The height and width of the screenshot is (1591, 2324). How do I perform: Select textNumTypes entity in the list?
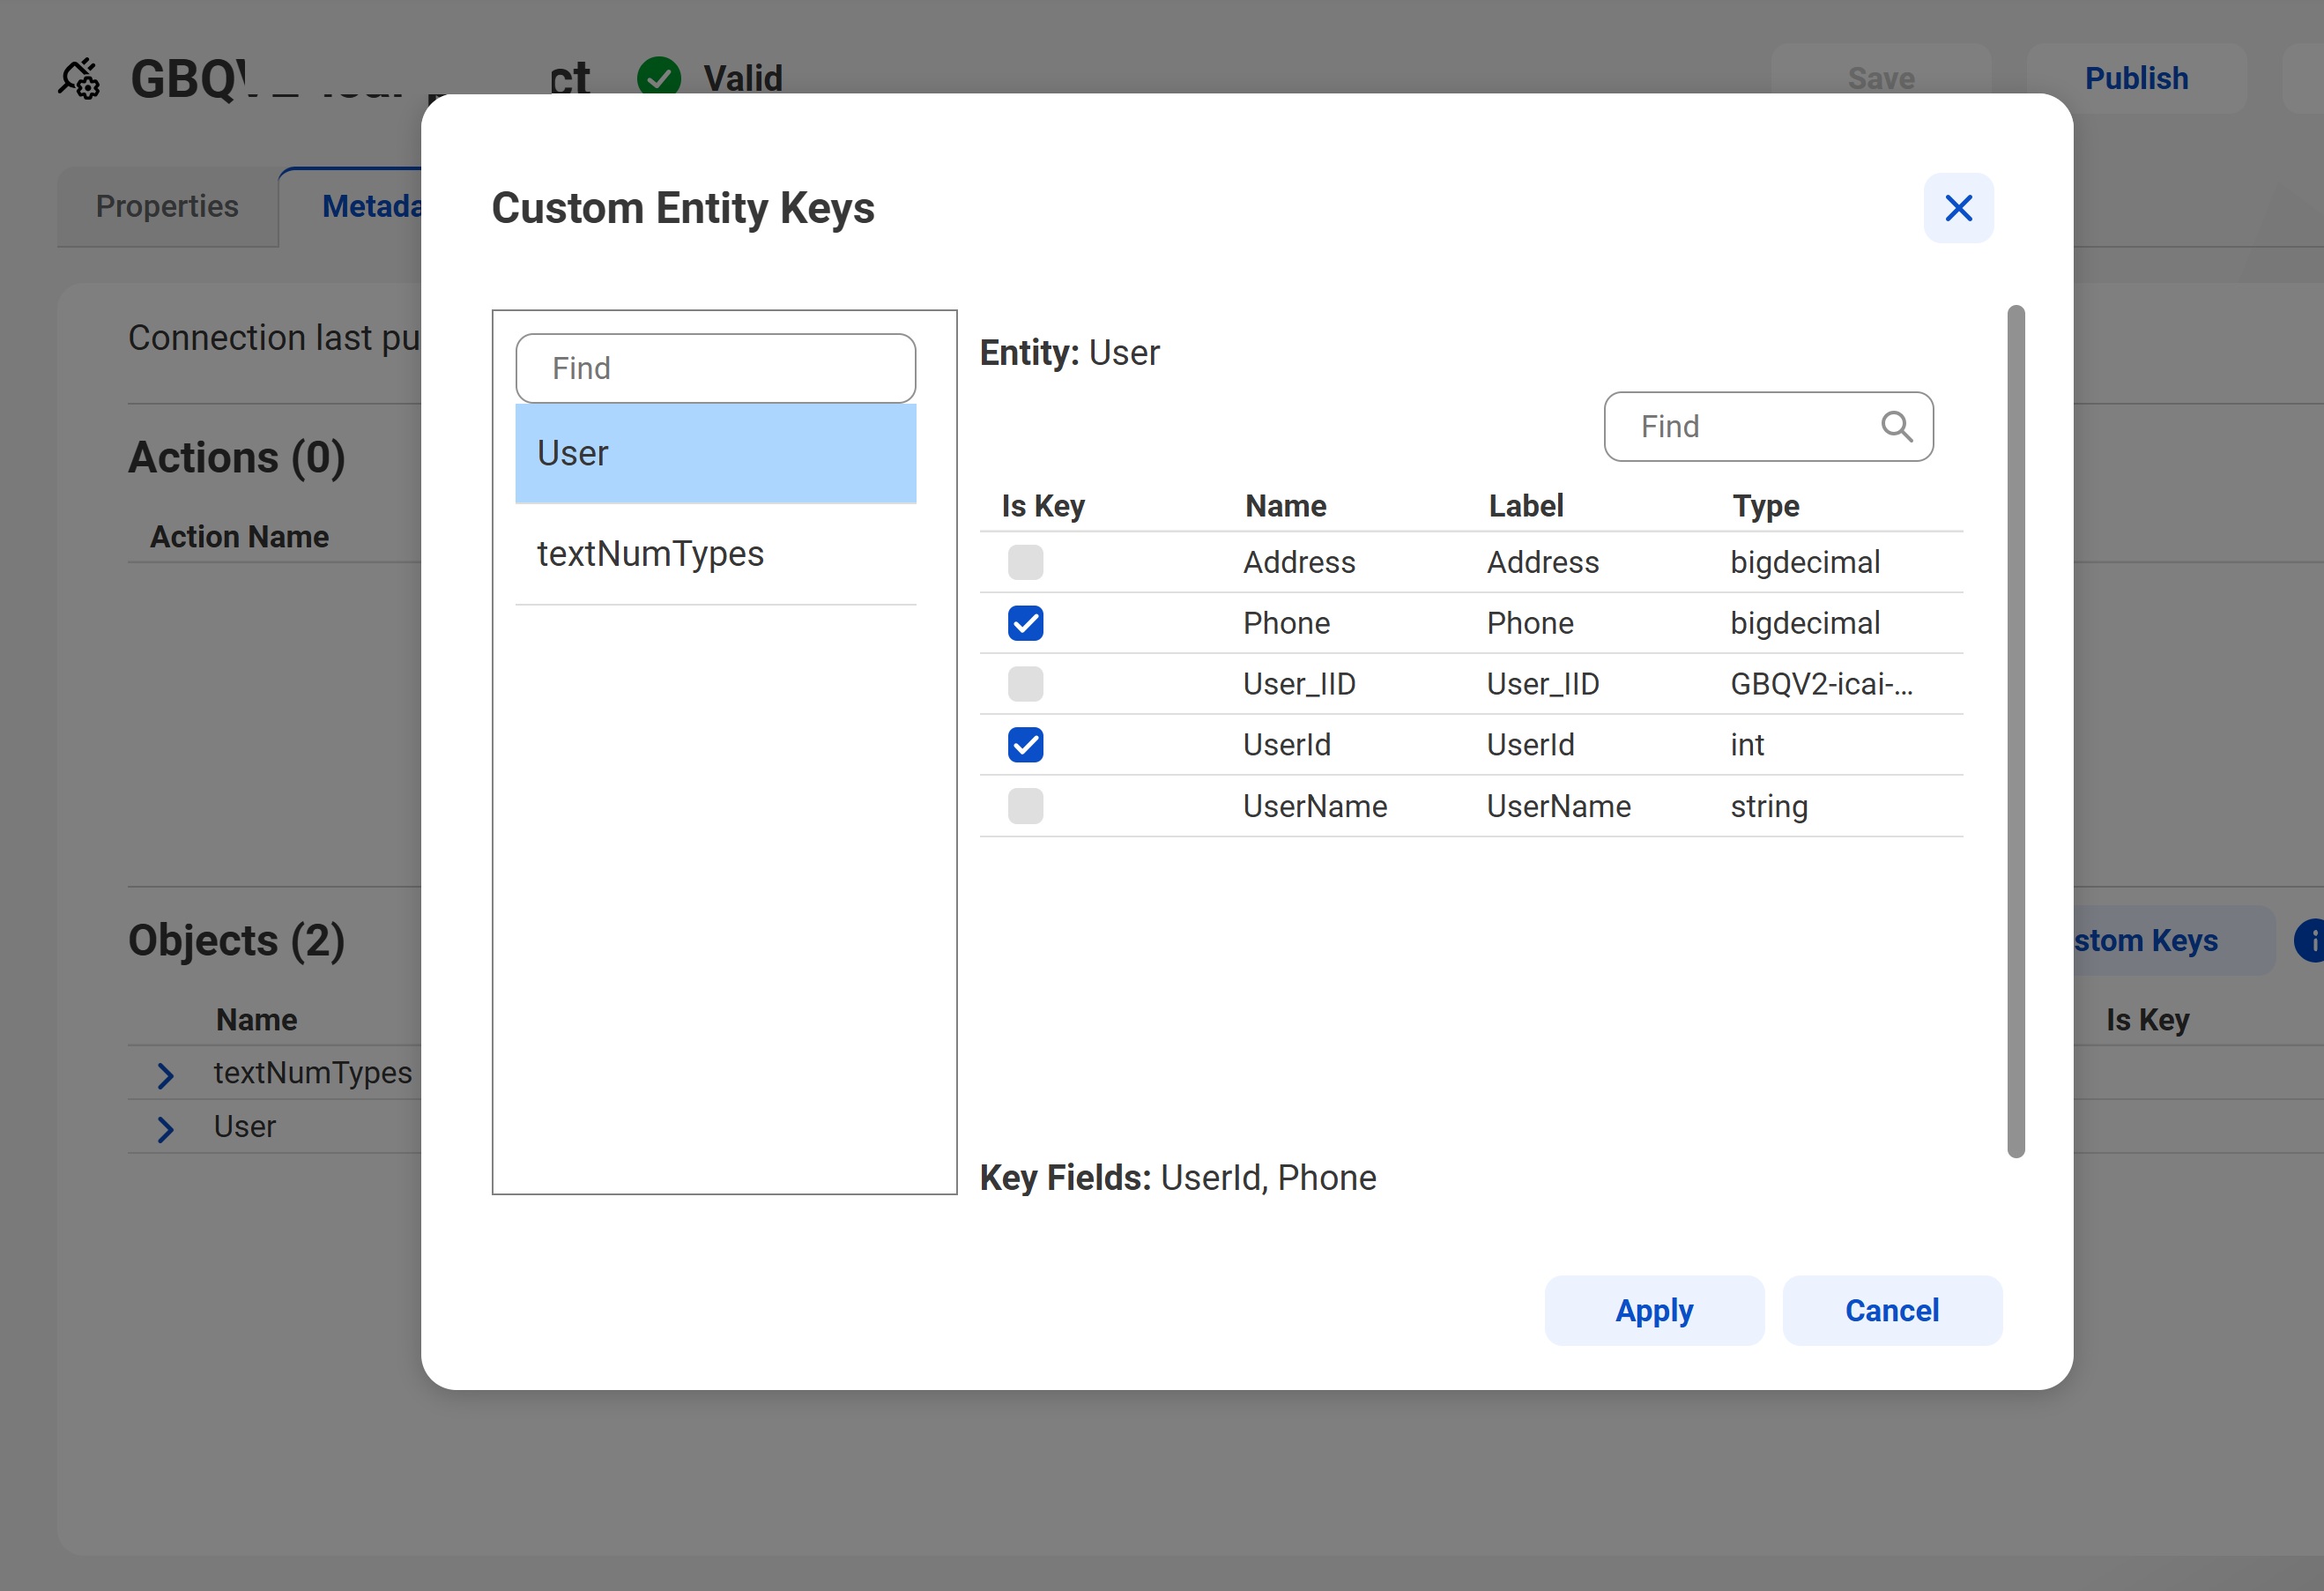coord(715,554)
